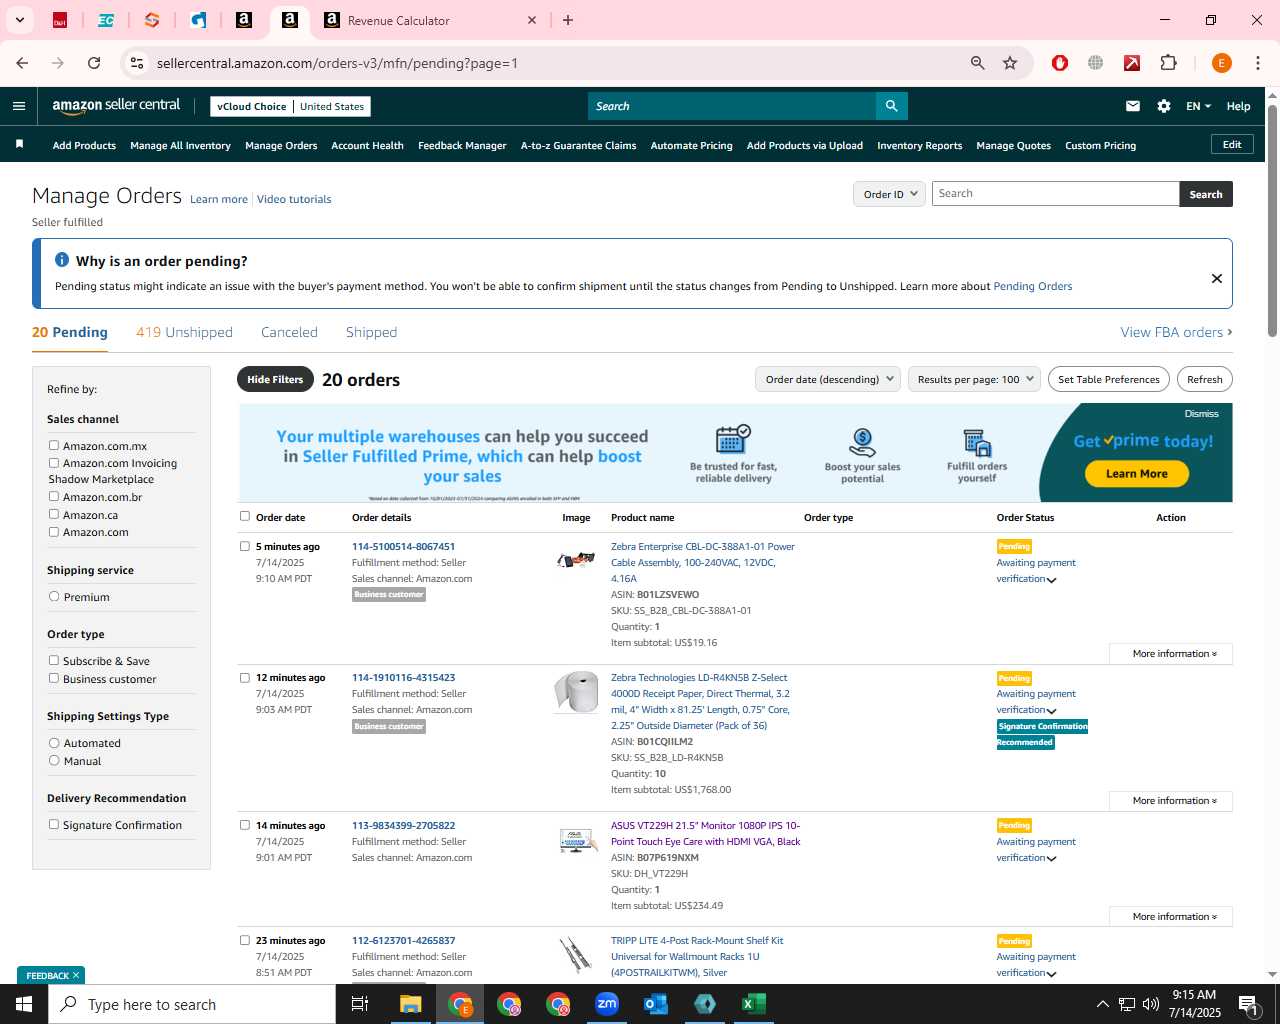Open the tab search dropdown arrow
1280x1024 pixels.
(19, 20)
